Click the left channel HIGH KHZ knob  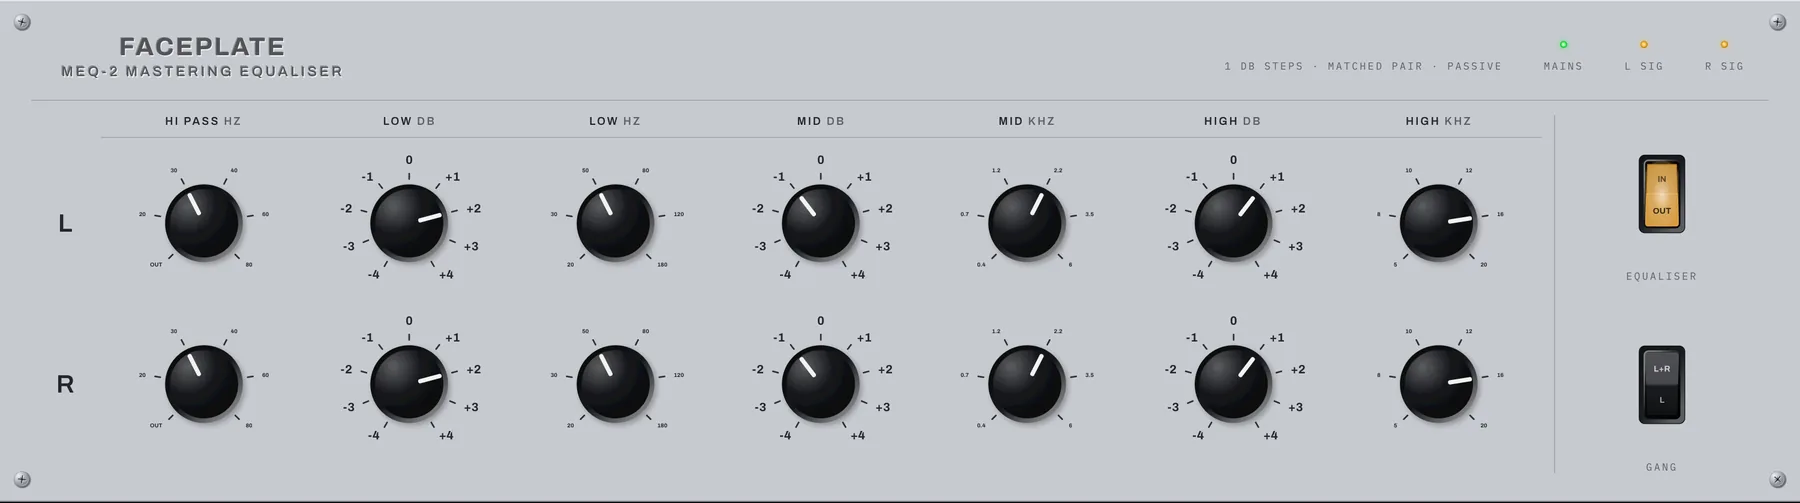pos(1438,222)
